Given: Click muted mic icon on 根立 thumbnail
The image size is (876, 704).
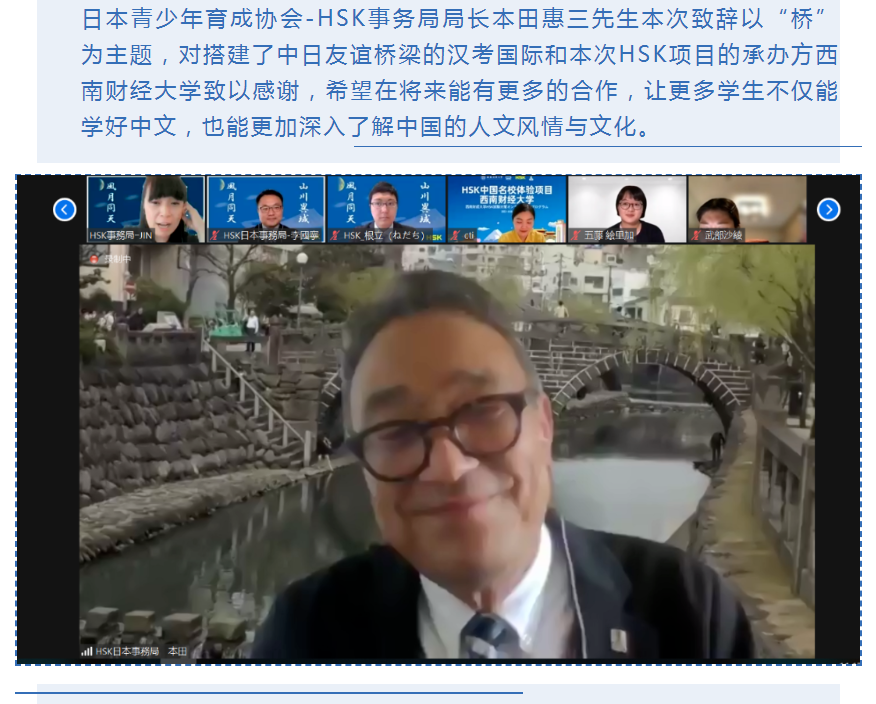Looking at the screenshot, I should [x=335, y=235].
